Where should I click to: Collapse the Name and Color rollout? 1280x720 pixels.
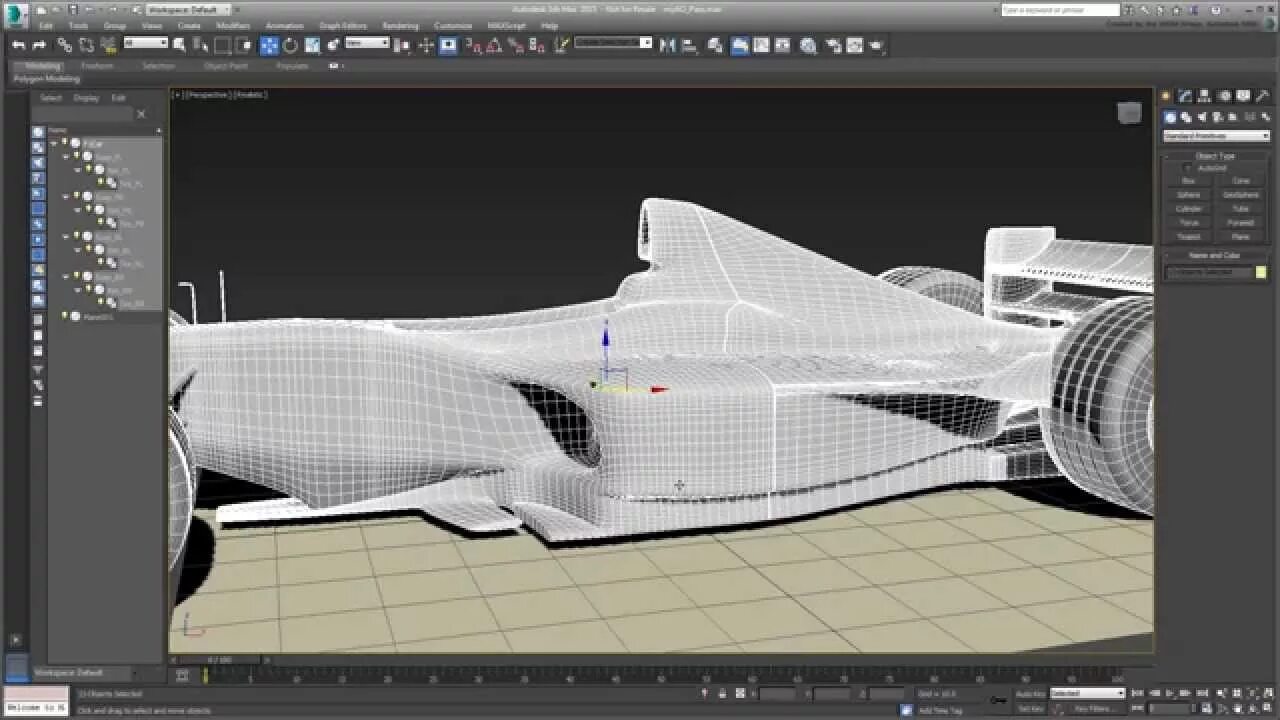pyautogui.click(x=1215, y=255)
